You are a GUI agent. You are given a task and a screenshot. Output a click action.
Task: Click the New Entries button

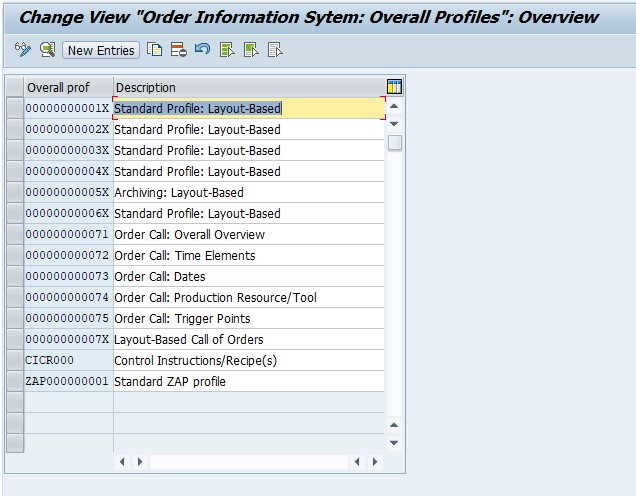tap(100, 50)
